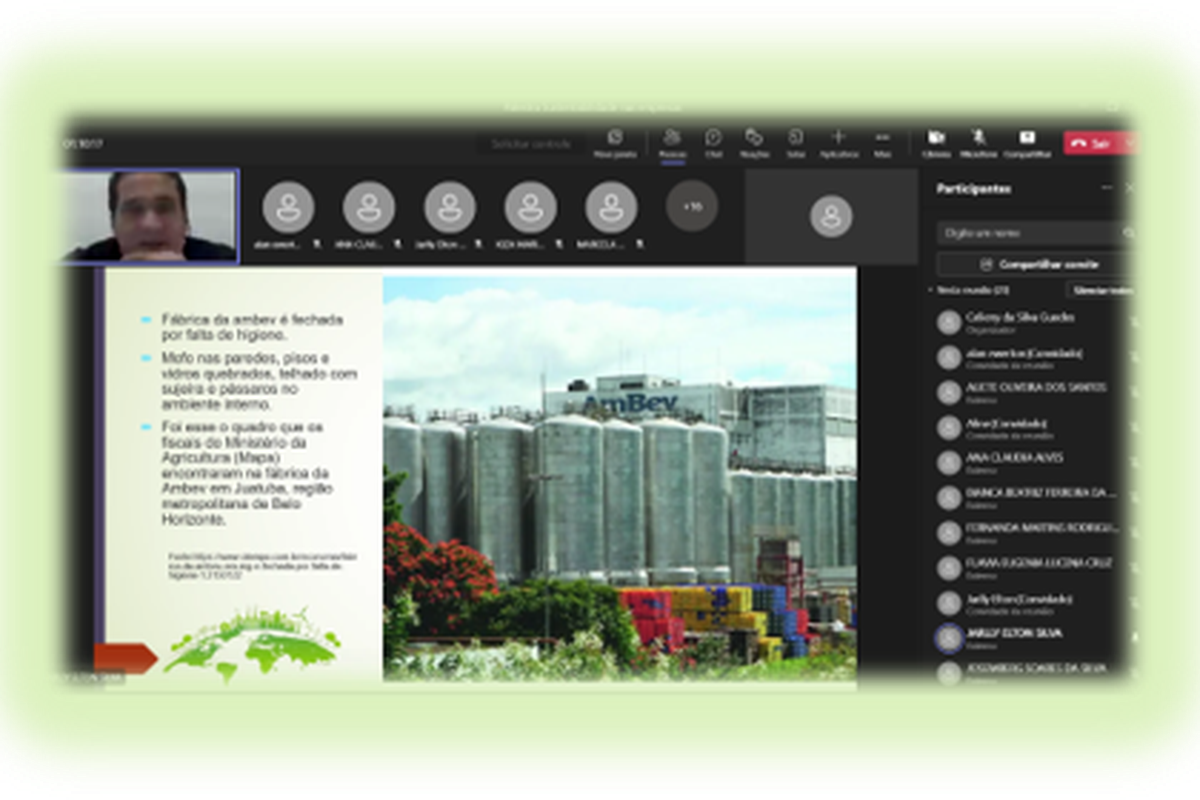Click the Silenciar todos button
The height and width of the screenshot is (800, 1200).
1100,290
